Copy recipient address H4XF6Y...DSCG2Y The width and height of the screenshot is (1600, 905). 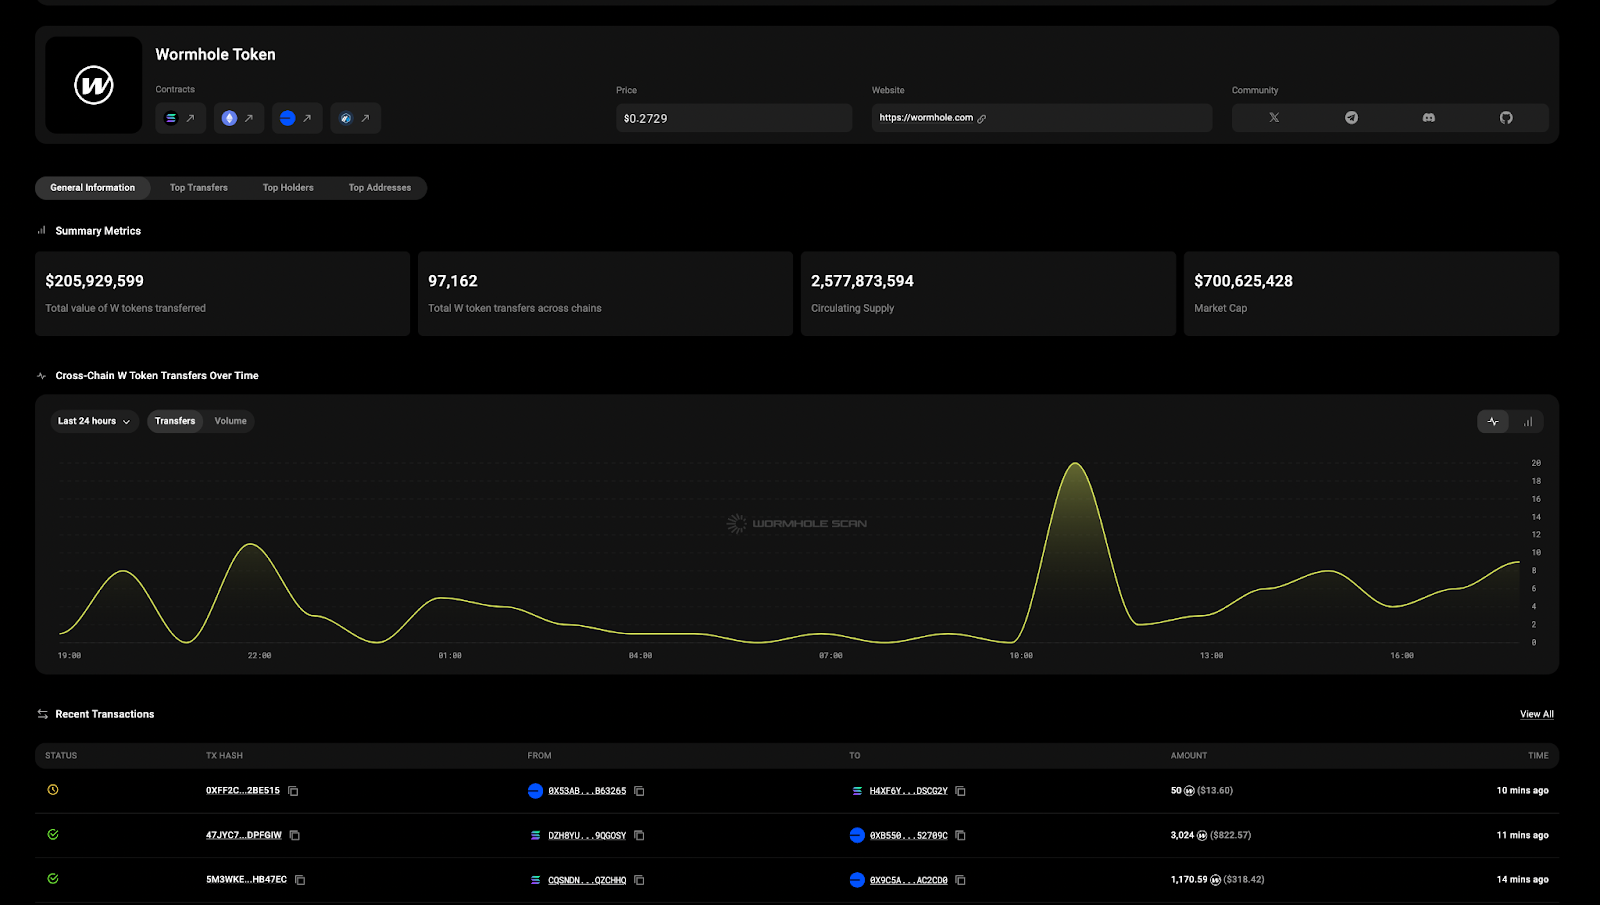coord(960,791)
